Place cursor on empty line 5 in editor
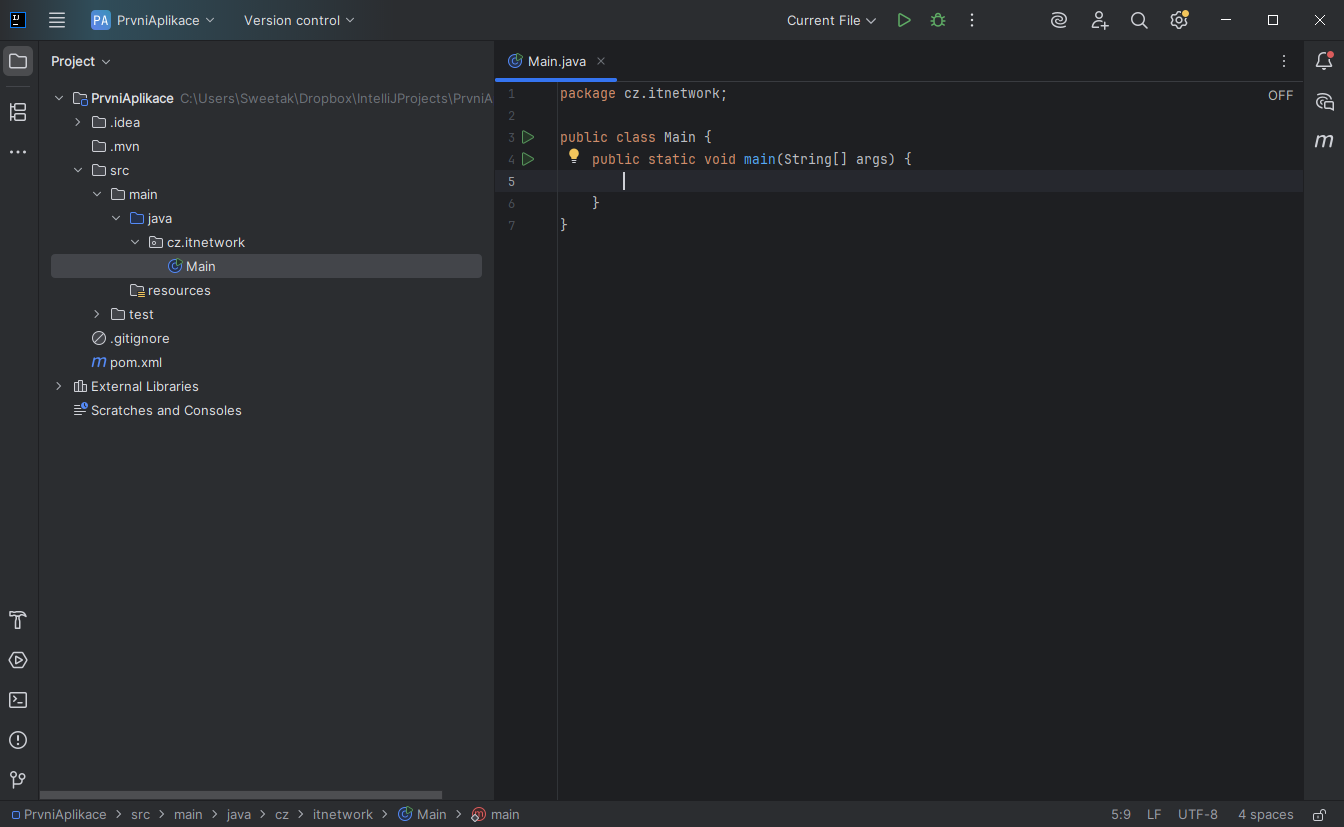 pyautogui.click(x=930, y=181)
